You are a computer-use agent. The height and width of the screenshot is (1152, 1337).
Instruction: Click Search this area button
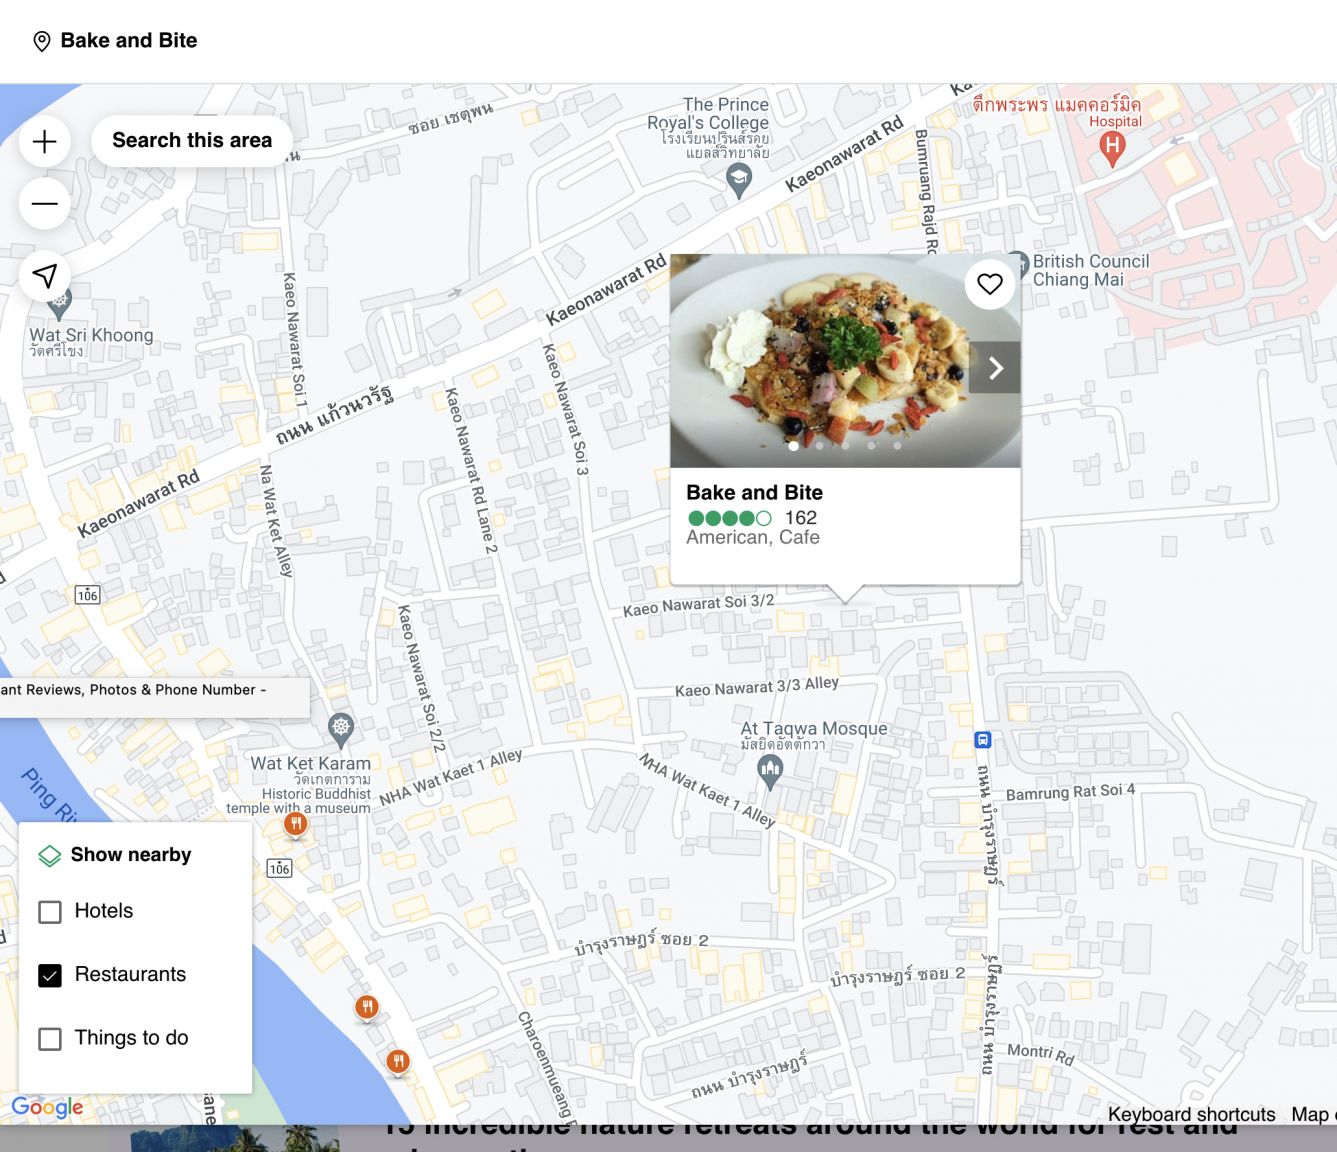[x=192, y=141]
